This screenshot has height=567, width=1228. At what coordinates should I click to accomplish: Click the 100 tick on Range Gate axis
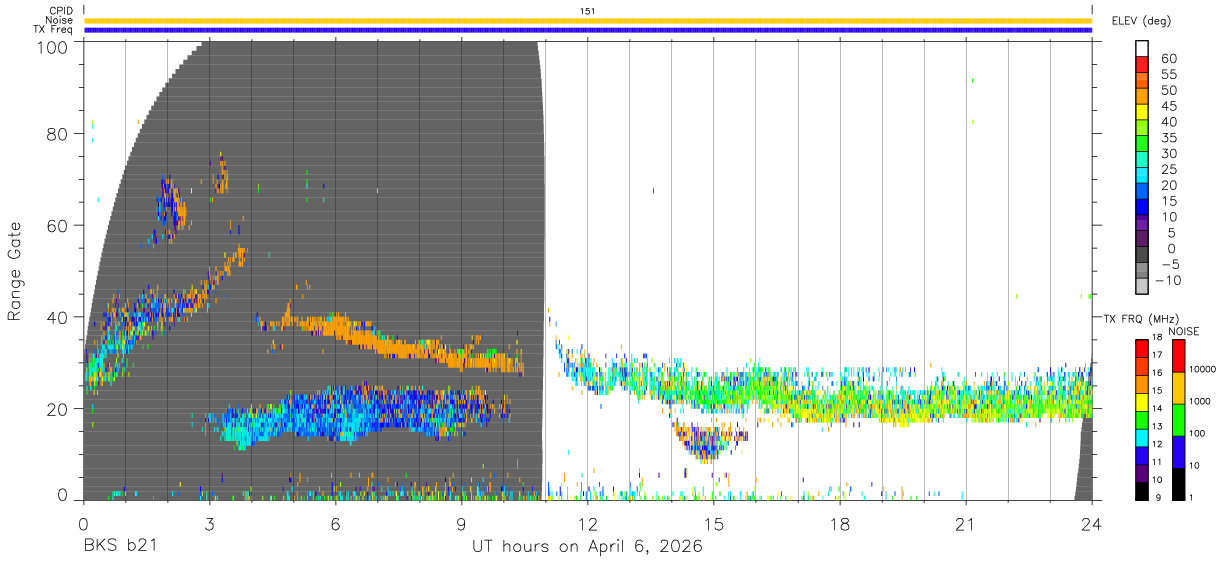point(52,46)
